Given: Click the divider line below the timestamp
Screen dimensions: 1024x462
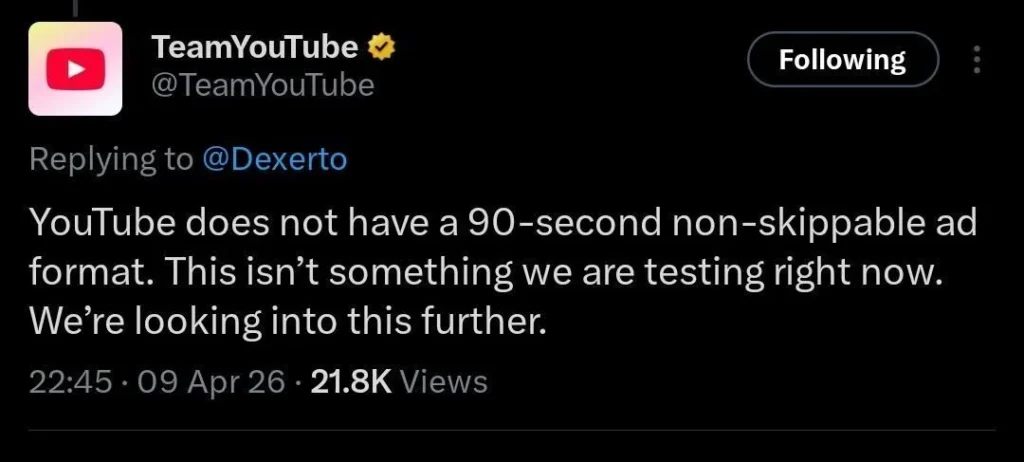Looking at the screenshot, I should [511, 430].
